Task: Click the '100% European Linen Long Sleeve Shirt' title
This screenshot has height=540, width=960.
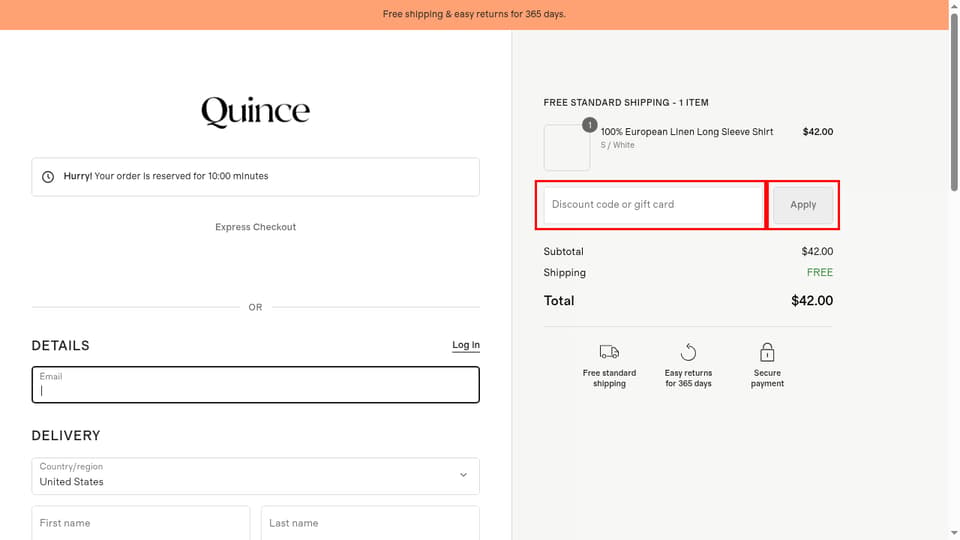Action: click(x=686, y=132)
